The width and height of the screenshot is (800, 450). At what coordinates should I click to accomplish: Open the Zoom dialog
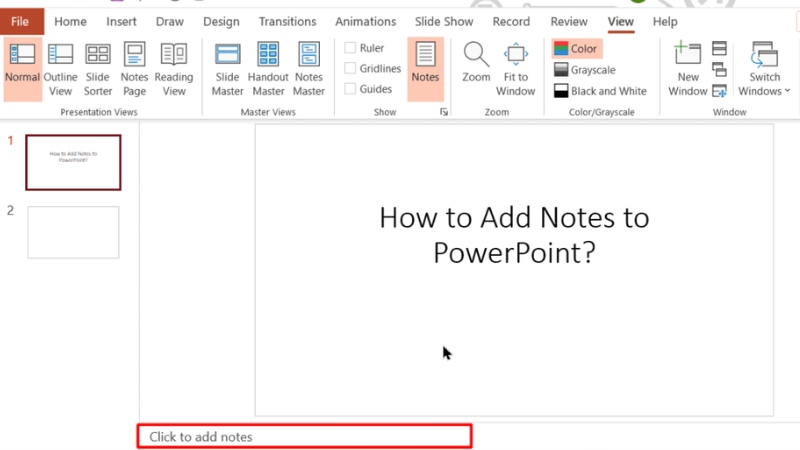click(x=476, y=63)
